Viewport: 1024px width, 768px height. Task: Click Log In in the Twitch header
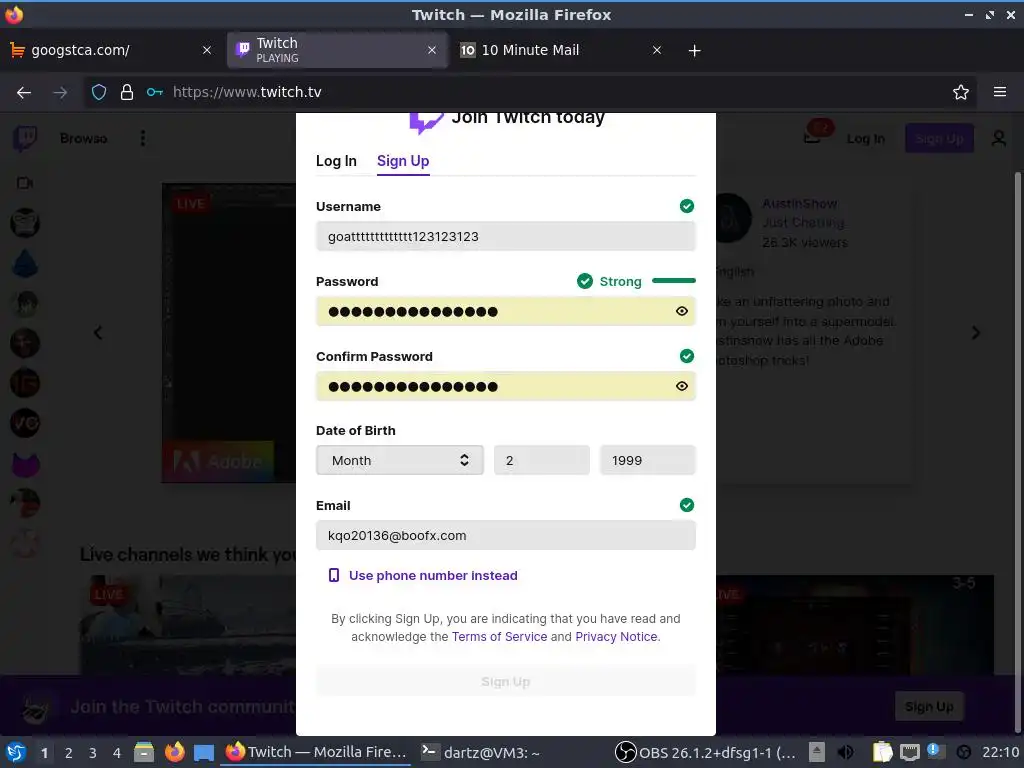coord(865,138)
